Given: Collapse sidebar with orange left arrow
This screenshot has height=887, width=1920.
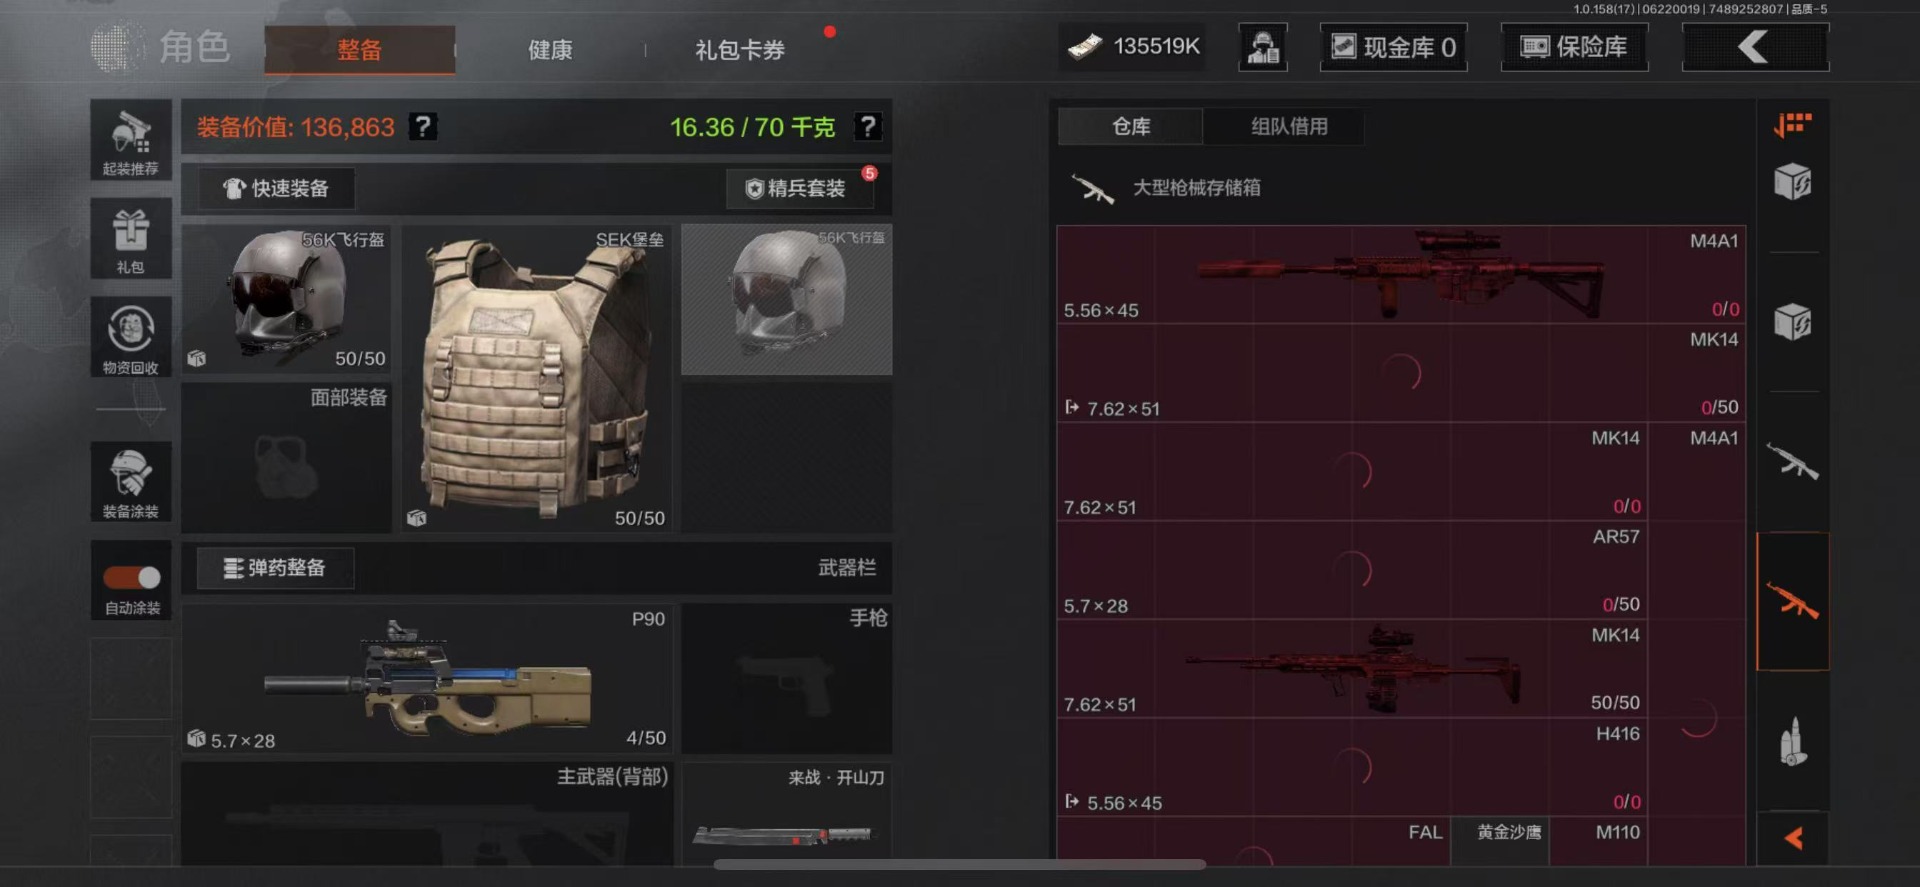Looking at the screenshot, I should point(1793,838).
